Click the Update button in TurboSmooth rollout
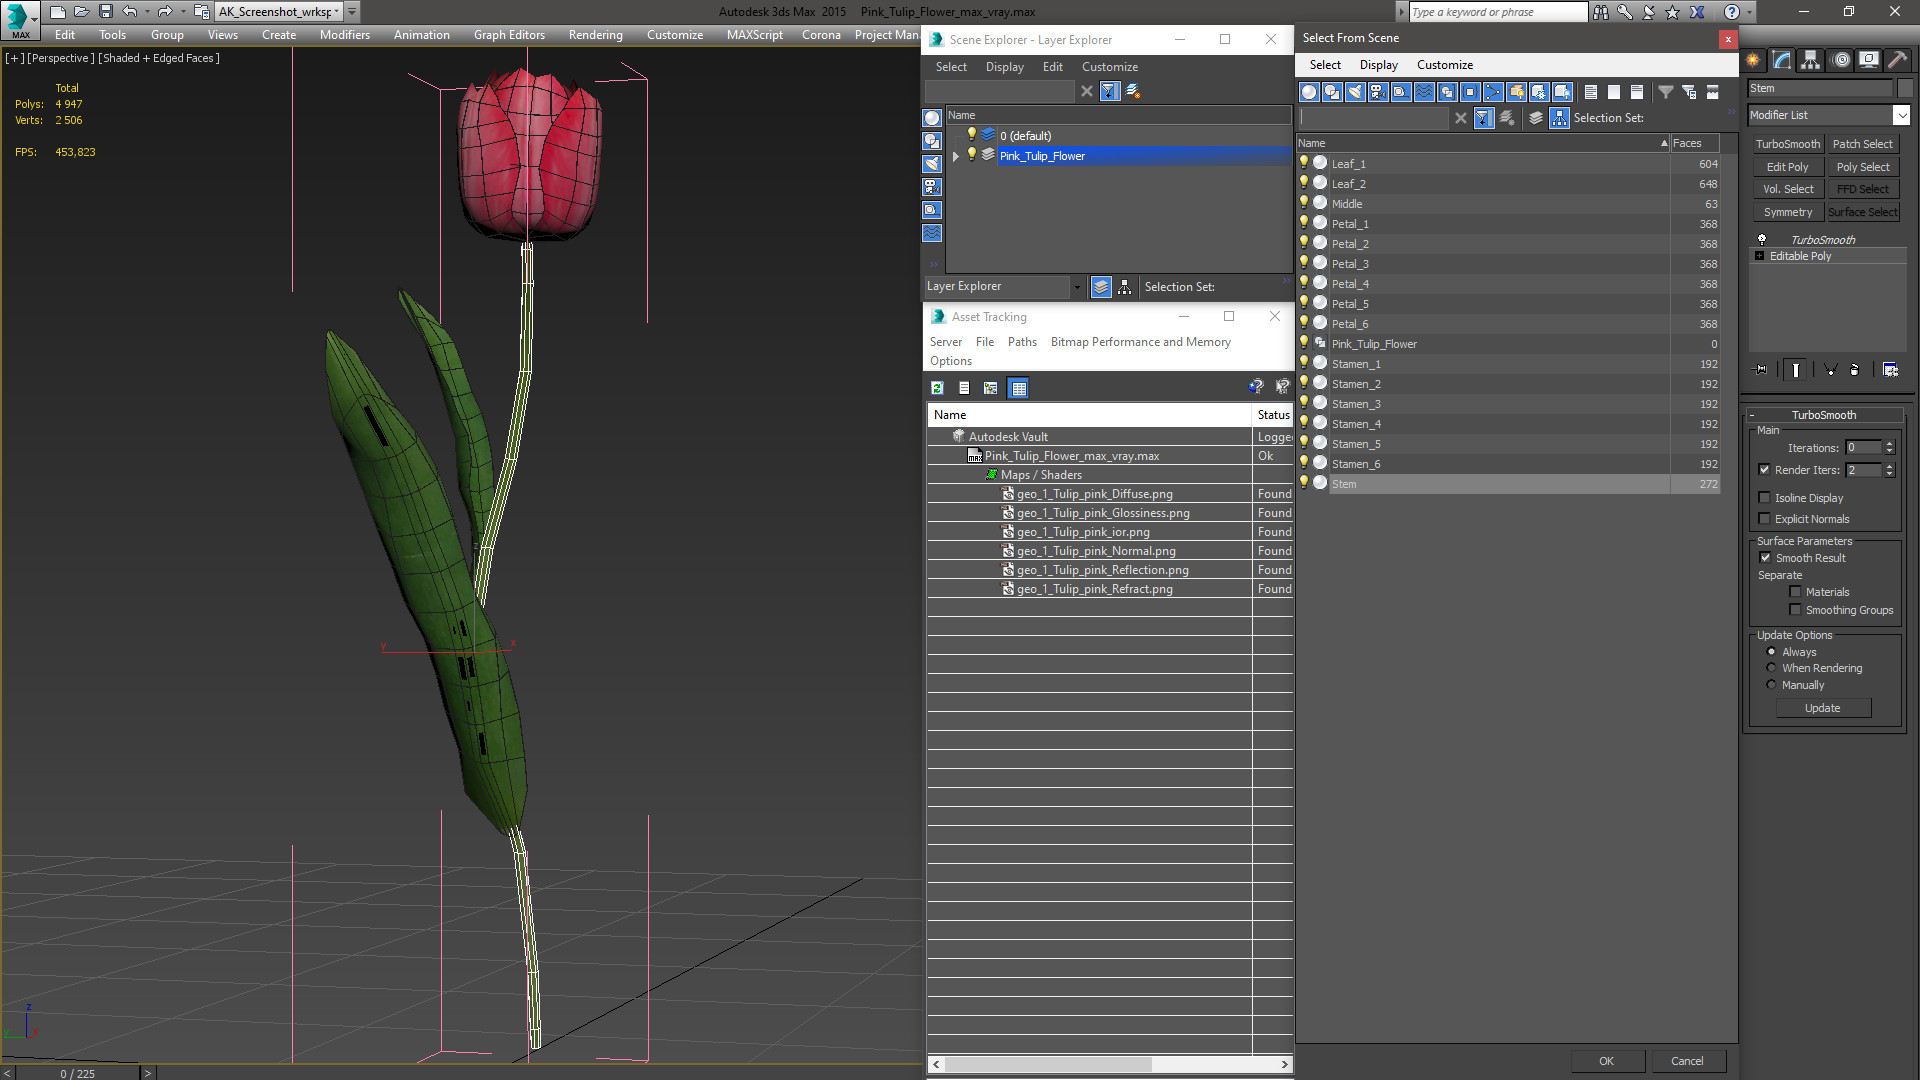This screenshot has width=1920, height=1080. [x=1822, y=708]
